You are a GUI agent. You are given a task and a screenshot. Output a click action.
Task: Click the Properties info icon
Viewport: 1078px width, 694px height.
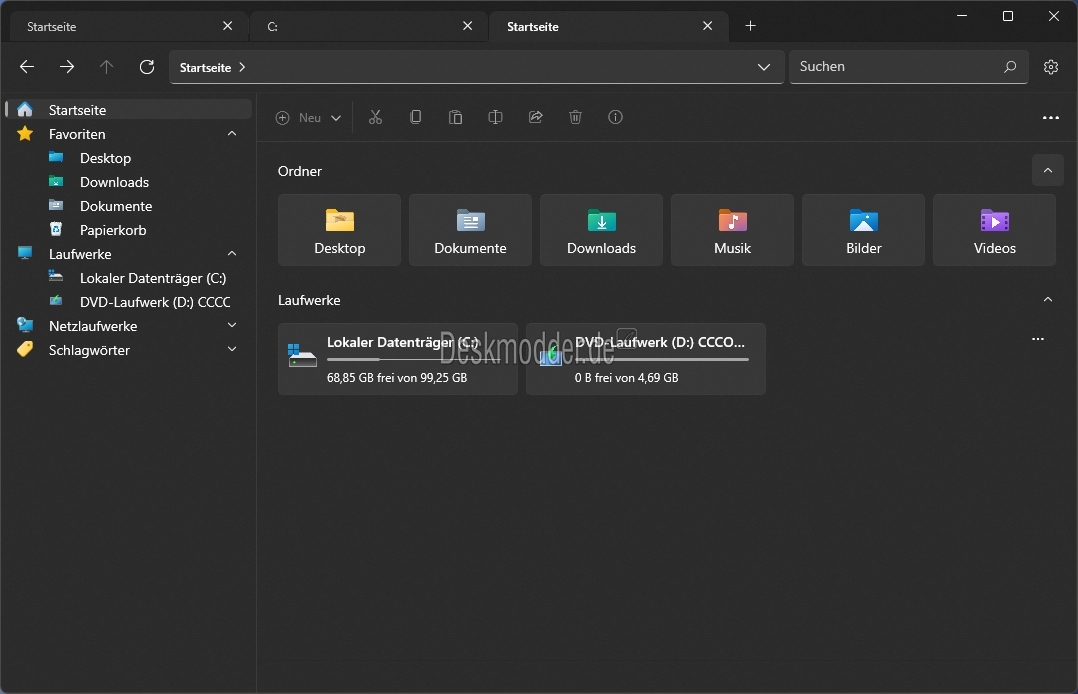pos(615,117)
